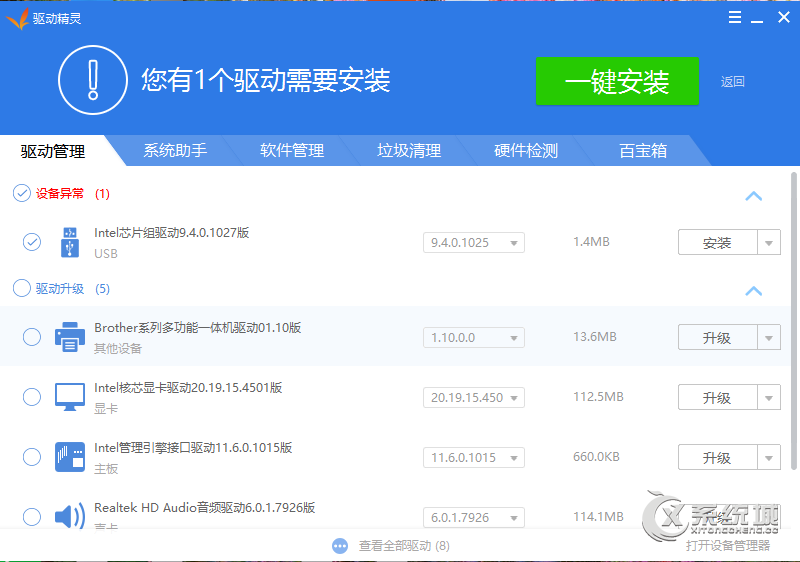Screen dimensions: 800x562
Task: Click the 112.5MB size value
Action: click(x=598, y=397)
